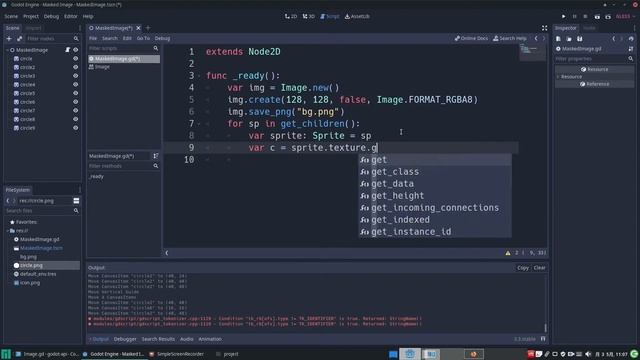Switch to 2D workspace
The height and width of the screenshot is (360, 640).
[x=291, y=17]
